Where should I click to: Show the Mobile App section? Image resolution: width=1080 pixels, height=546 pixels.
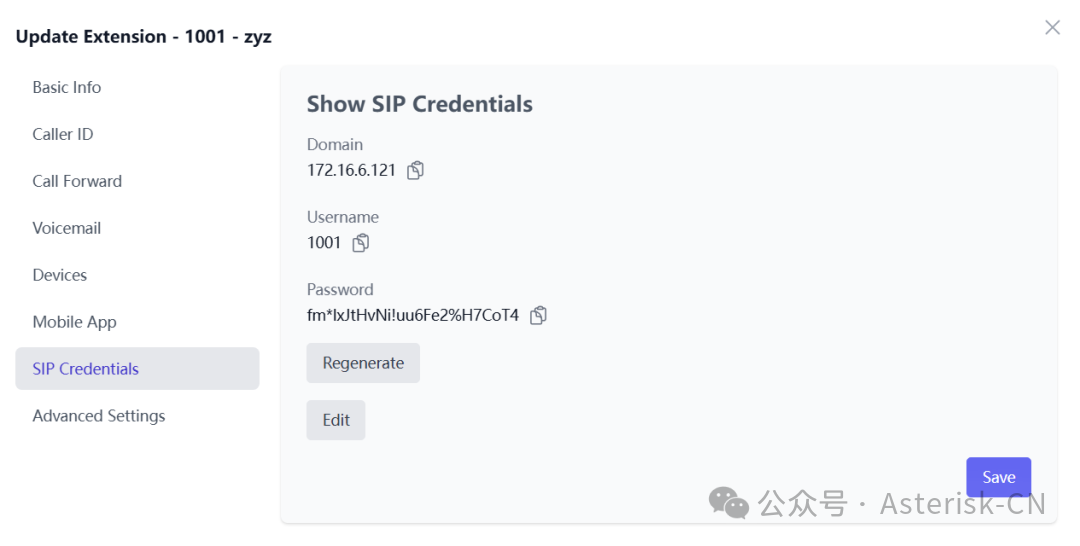pos(75,323)
